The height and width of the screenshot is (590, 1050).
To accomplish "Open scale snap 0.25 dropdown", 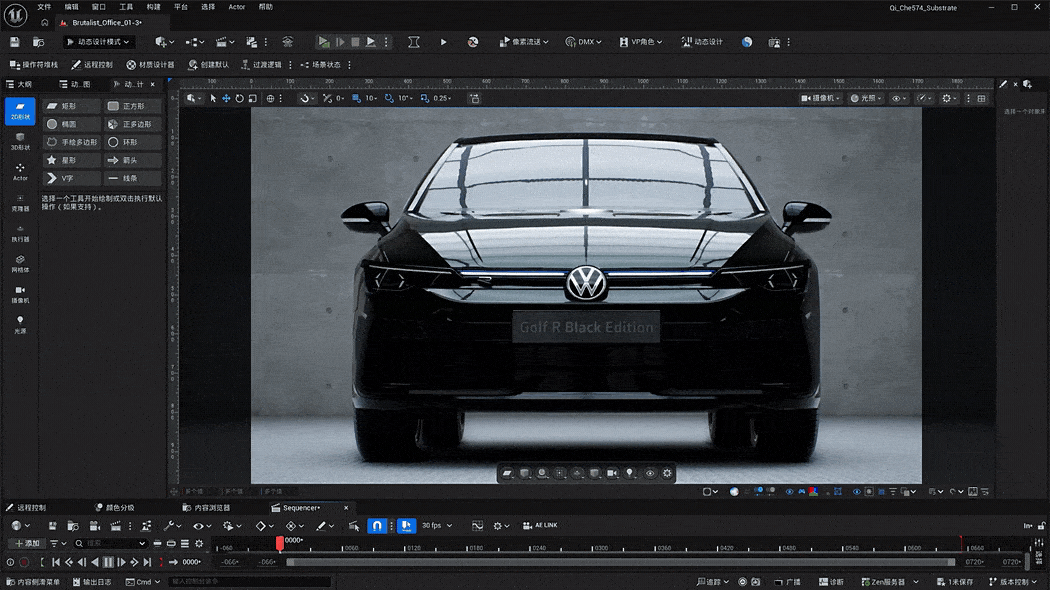I will 443,98.
